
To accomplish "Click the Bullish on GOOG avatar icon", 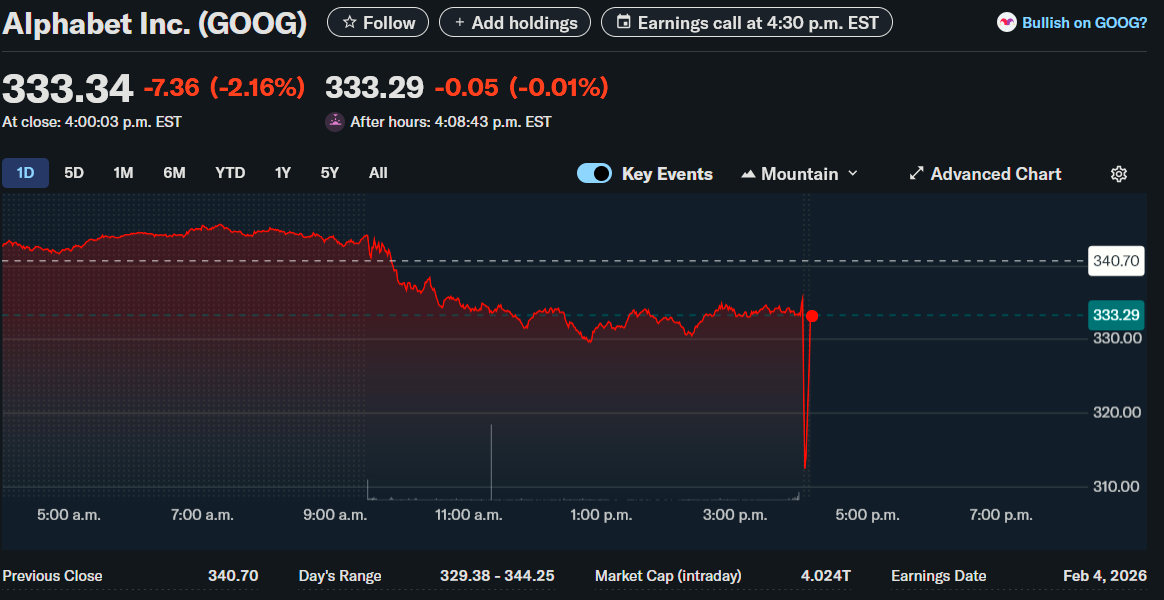I will coord(1007,23).
